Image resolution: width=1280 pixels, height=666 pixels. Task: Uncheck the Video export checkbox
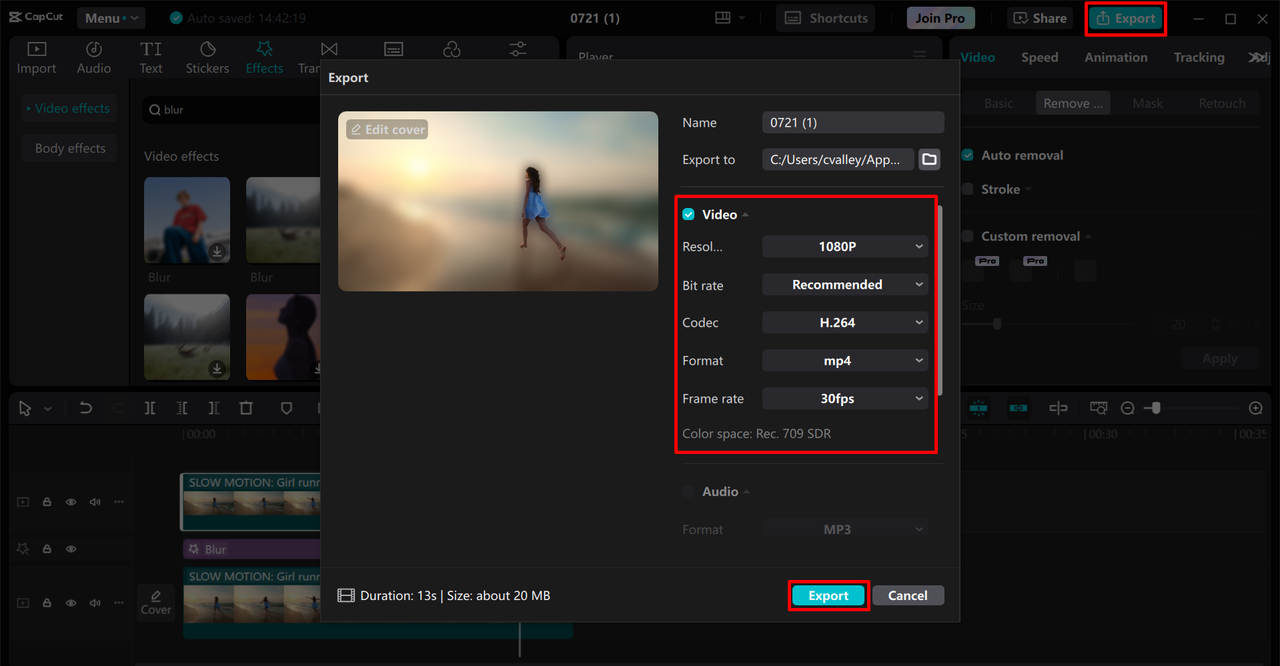688,215
